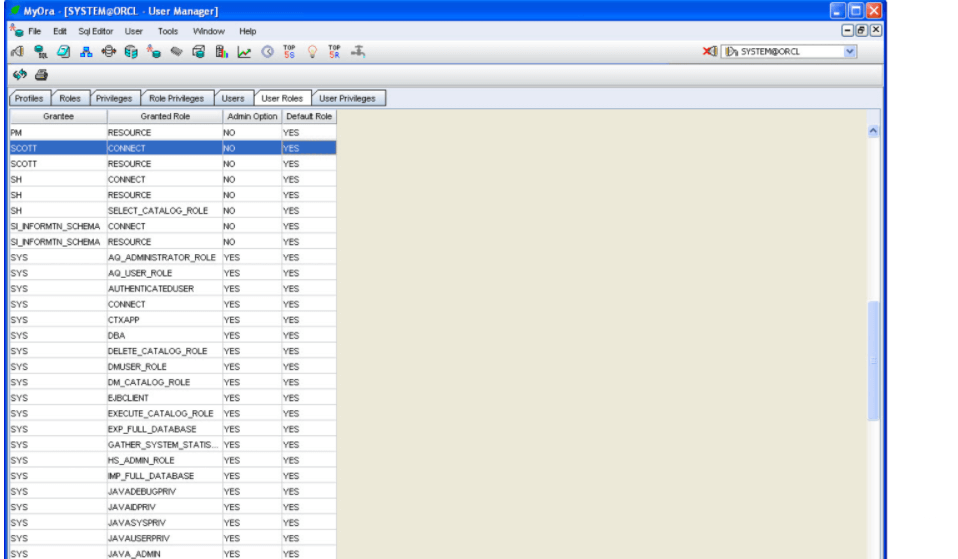Select the highlighted SCOTT CONNECT row
The height and width of the screenshot is (559, 958).
[x=173, y=148]
